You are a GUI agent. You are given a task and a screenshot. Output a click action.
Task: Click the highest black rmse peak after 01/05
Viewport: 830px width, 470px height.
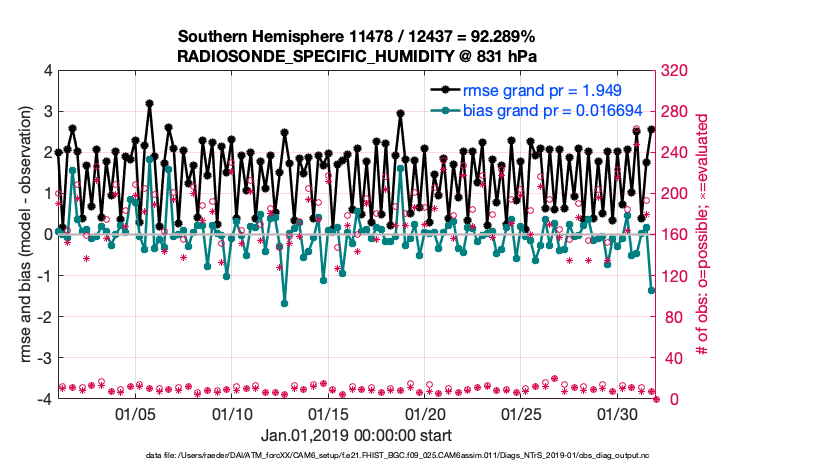tap(149, 103)
